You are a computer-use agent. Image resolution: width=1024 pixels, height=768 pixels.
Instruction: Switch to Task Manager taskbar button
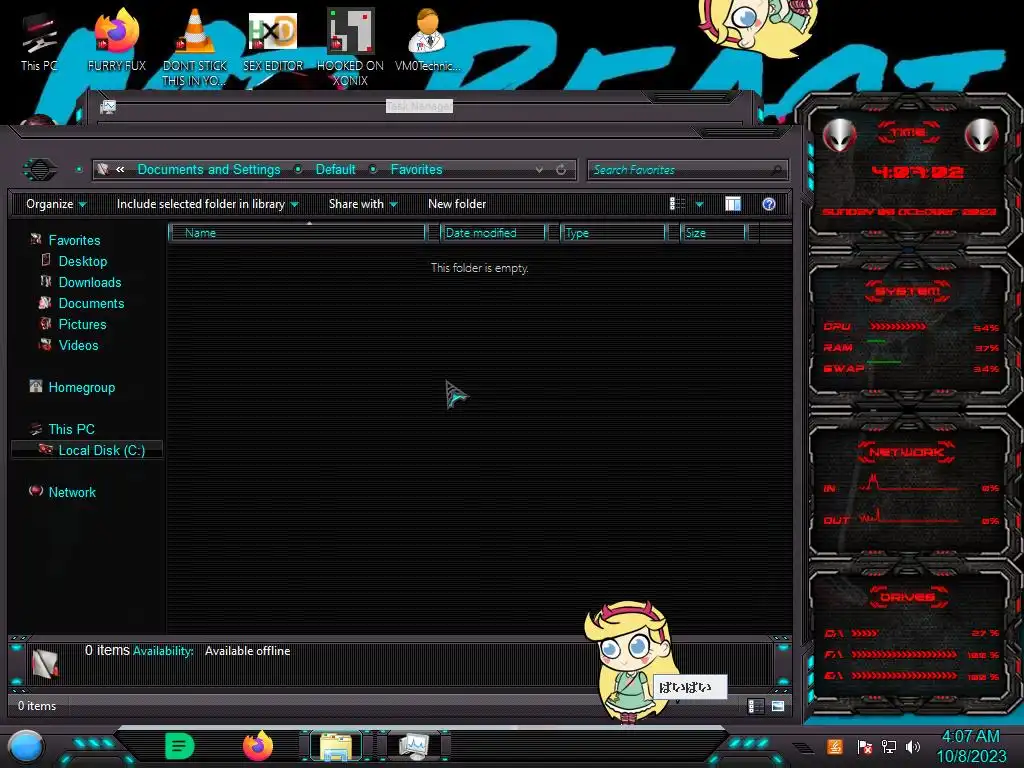[414, 746]
